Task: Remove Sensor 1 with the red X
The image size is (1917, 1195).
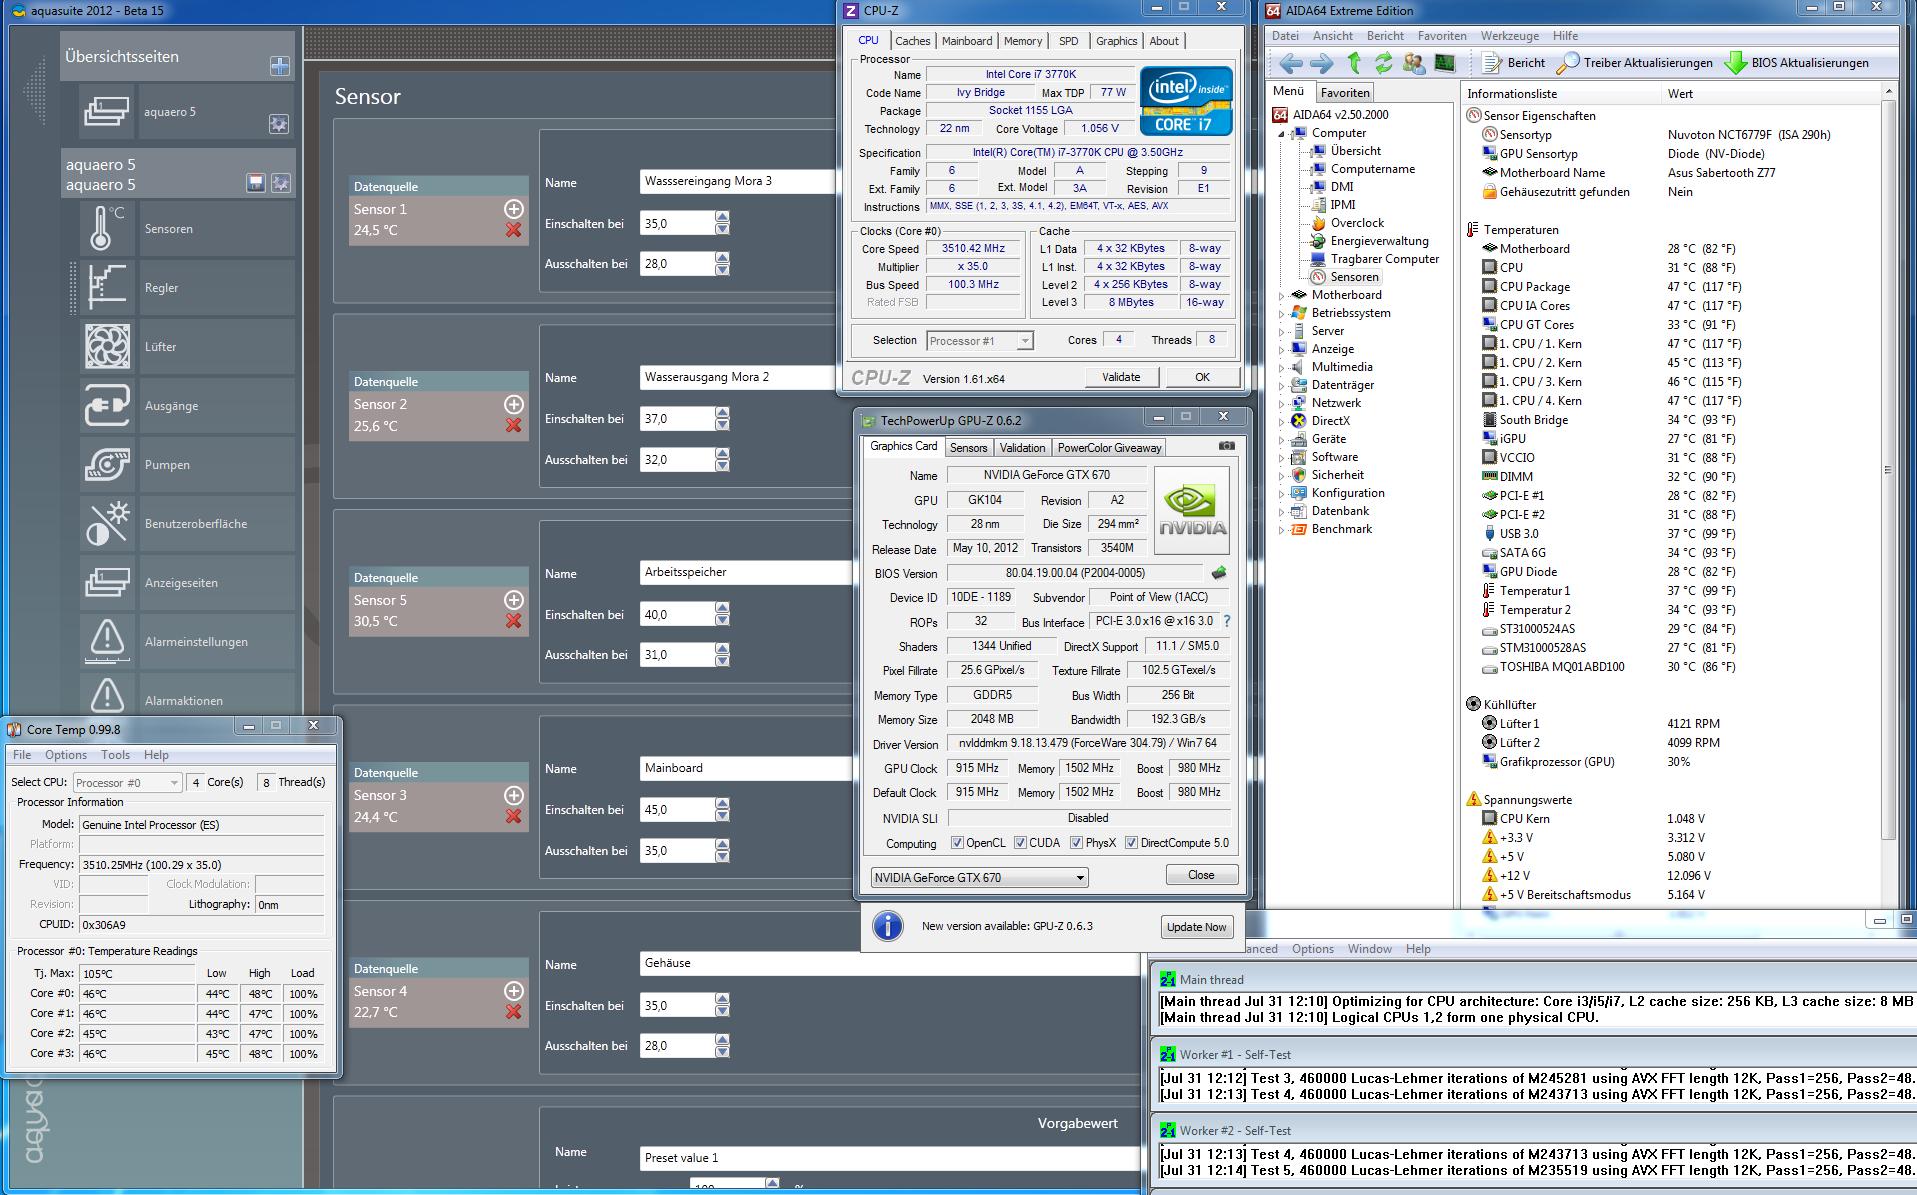Action: (x=513, y=230)
